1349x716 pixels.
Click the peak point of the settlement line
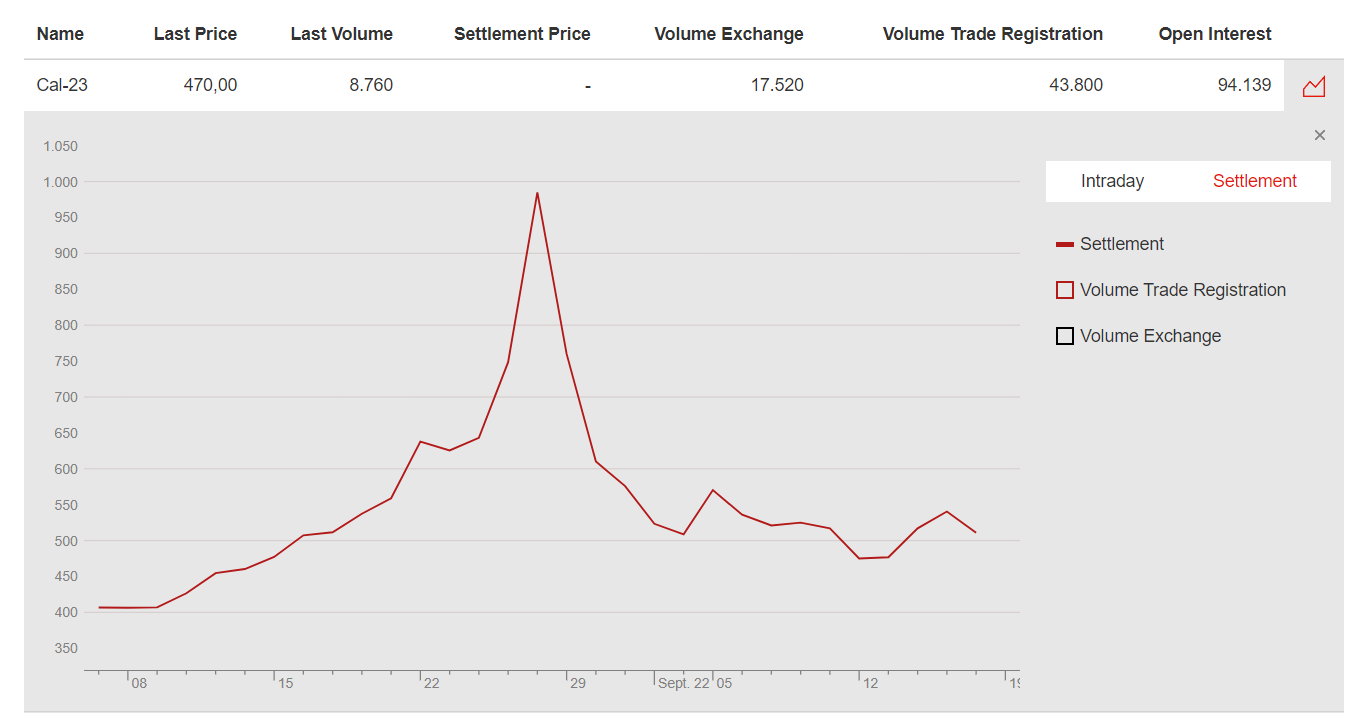pos(537,193)
